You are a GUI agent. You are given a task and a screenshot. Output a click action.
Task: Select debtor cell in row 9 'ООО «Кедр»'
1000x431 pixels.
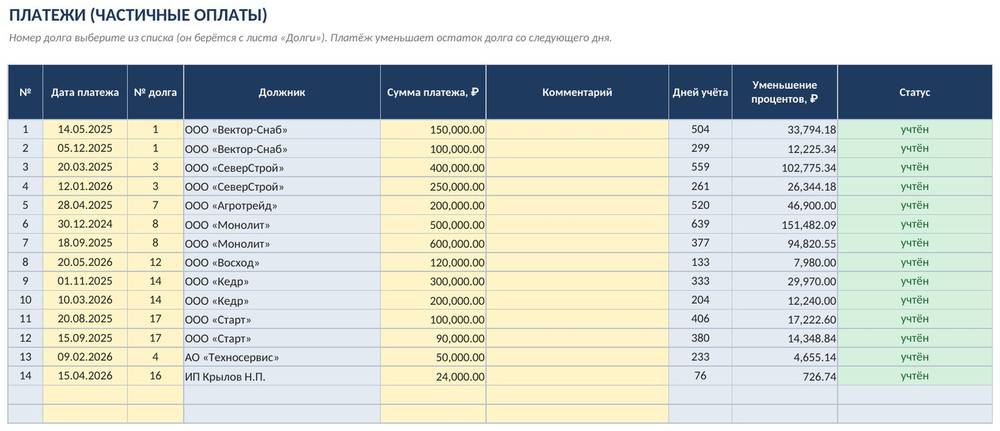(282, 281)
